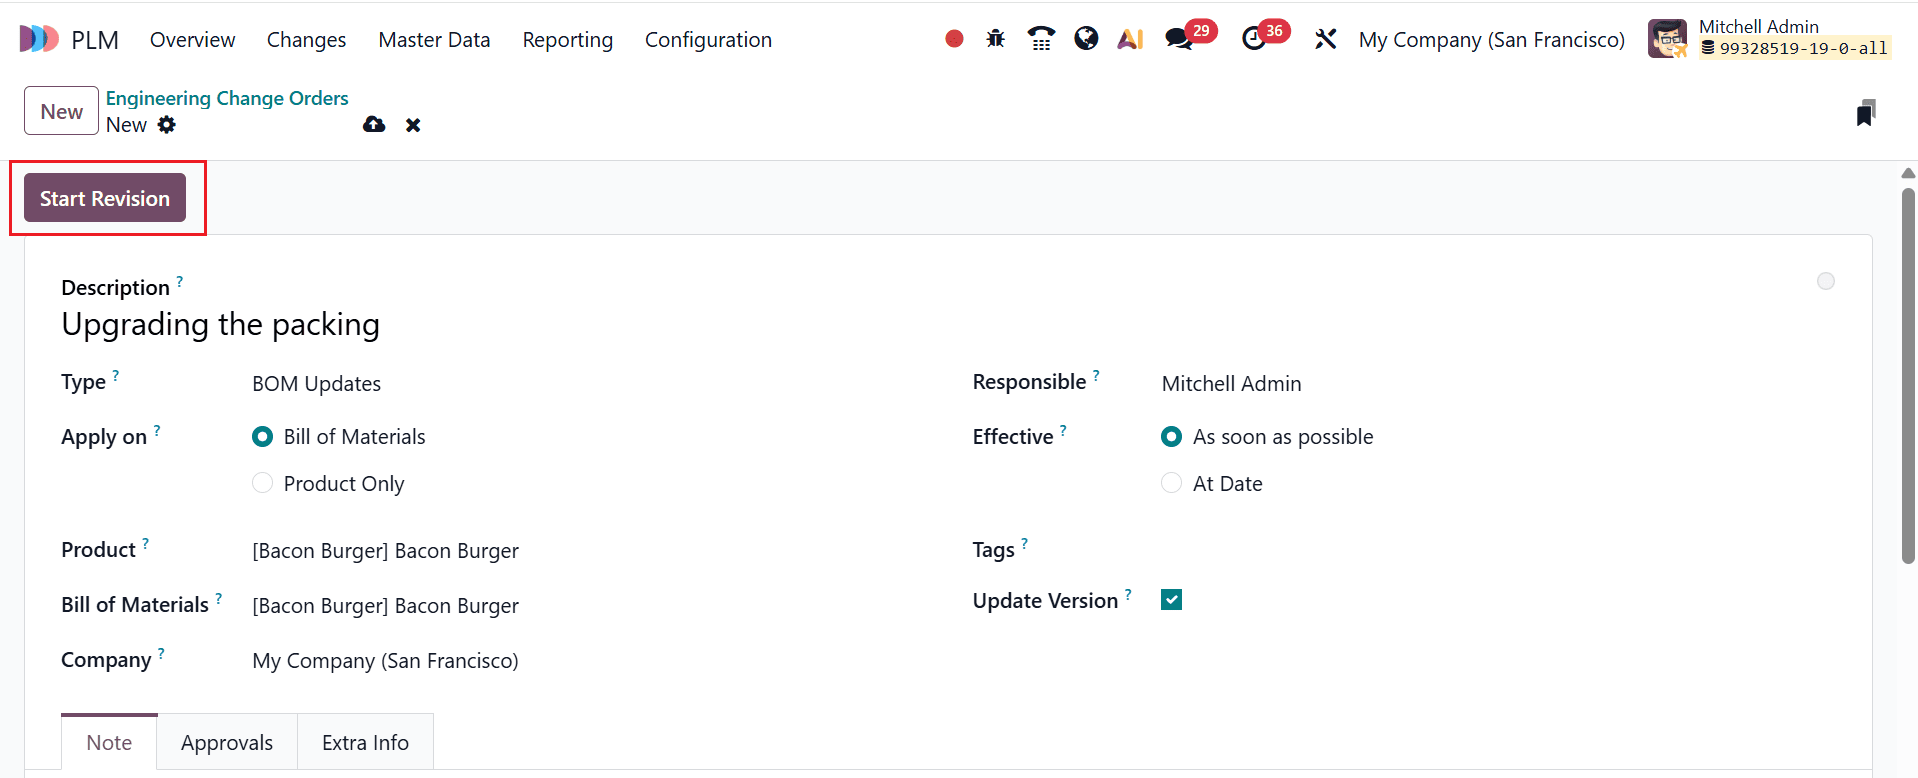Go to Engineering Change Orders breadcrumb
The height and width of the screenshot is (778, 1918).
(227, 98)
